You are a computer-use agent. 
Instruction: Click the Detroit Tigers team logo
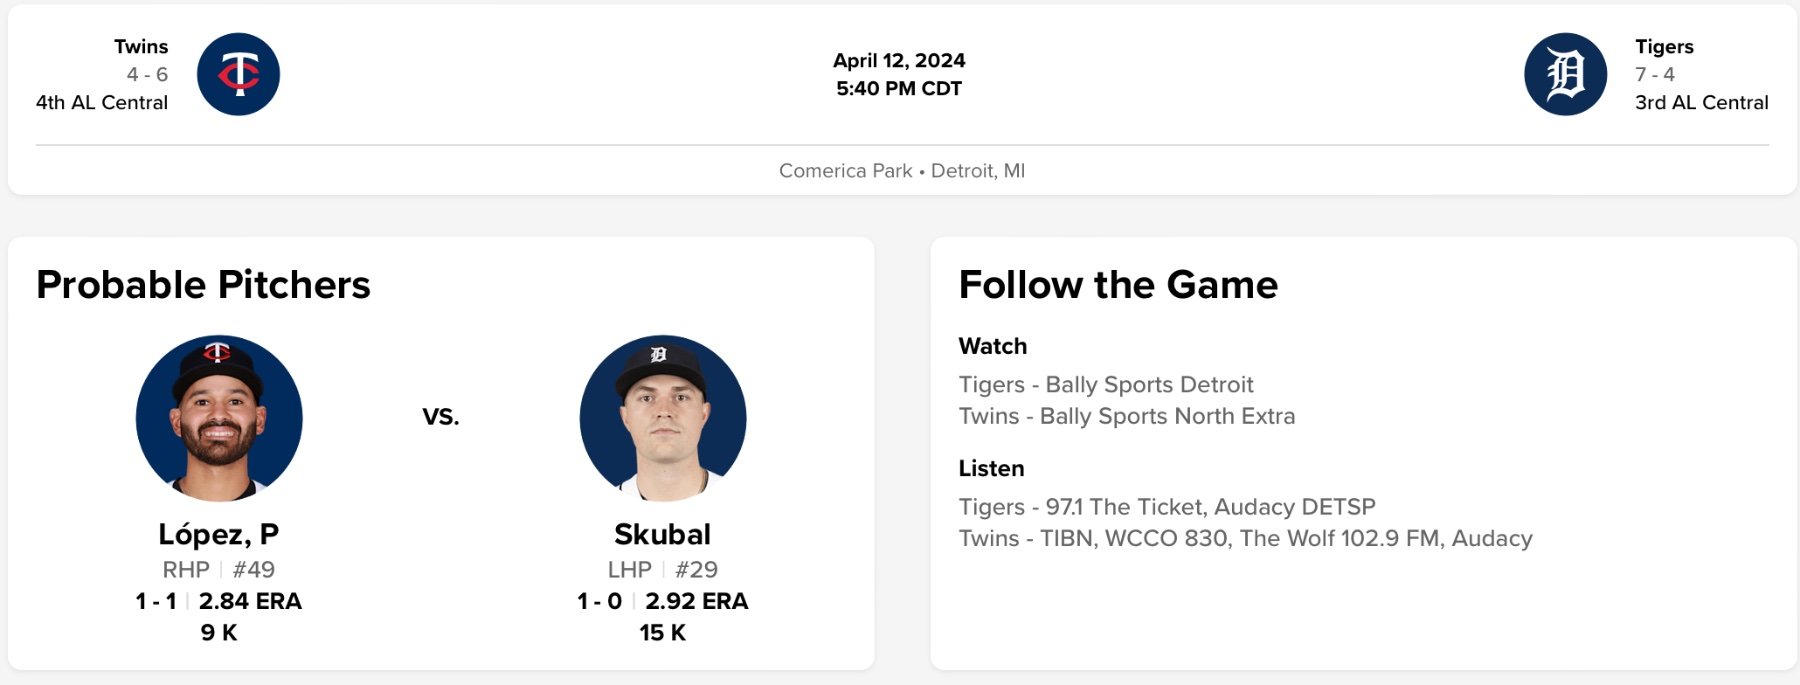pos(1565,74)
